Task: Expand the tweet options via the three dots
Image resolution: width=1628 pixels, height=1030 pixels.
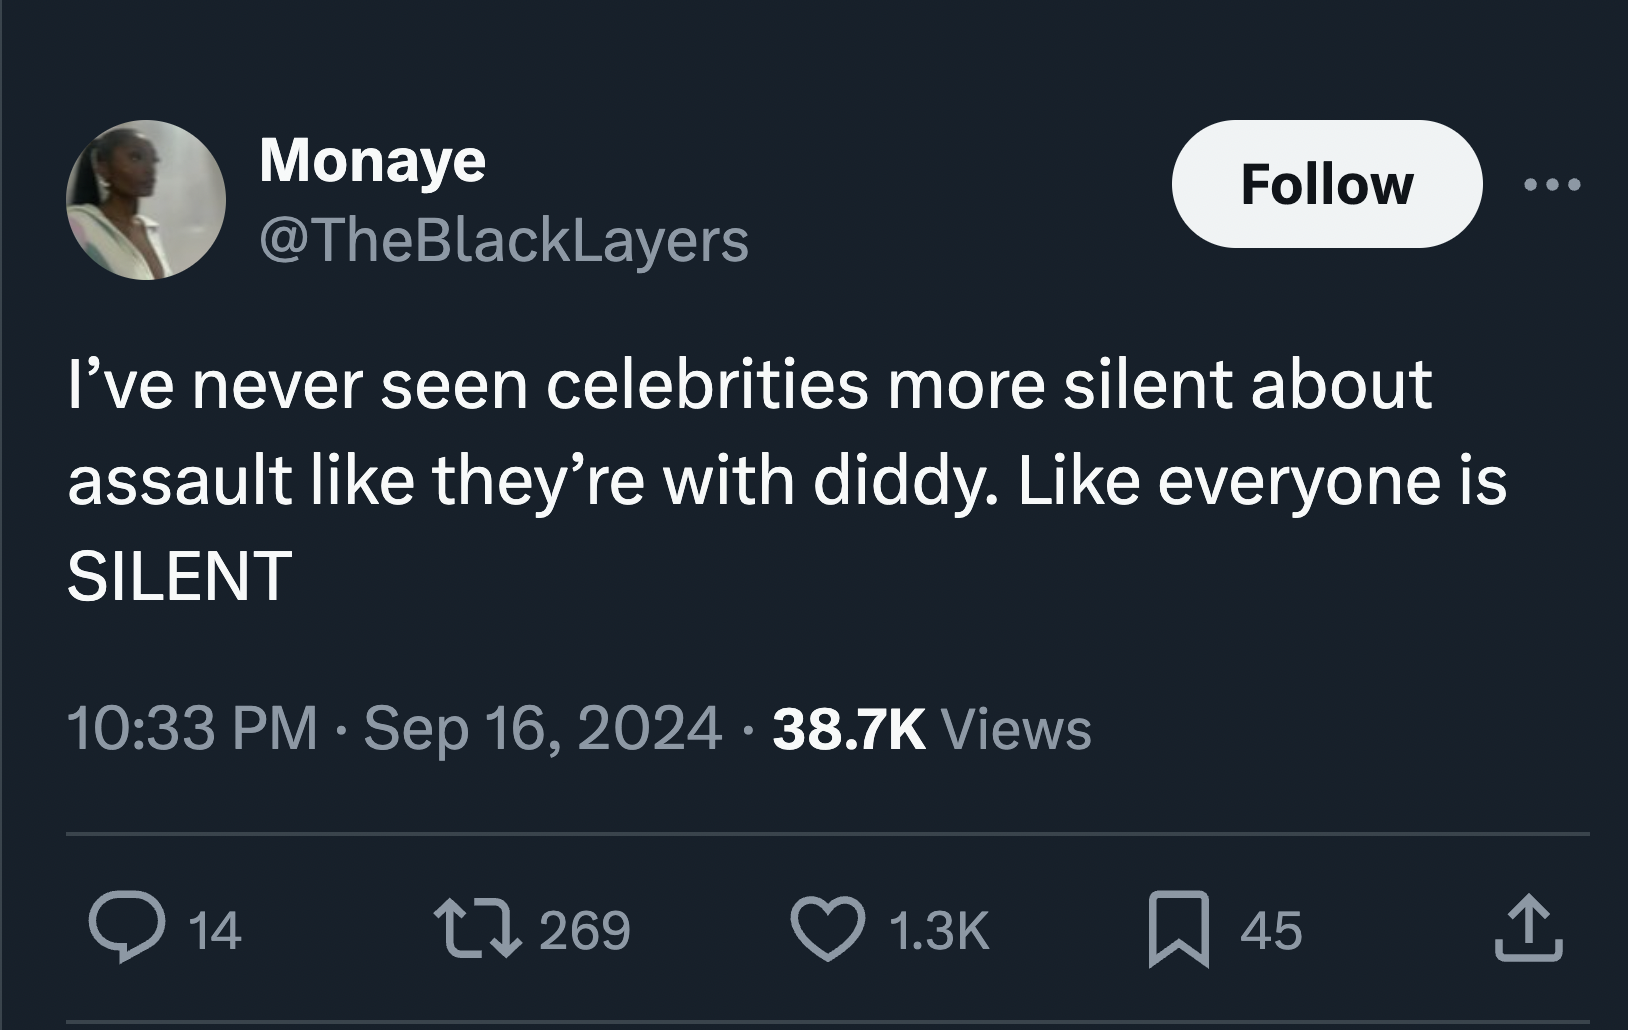Action: pyautogui.click(x=1549, y=185)
